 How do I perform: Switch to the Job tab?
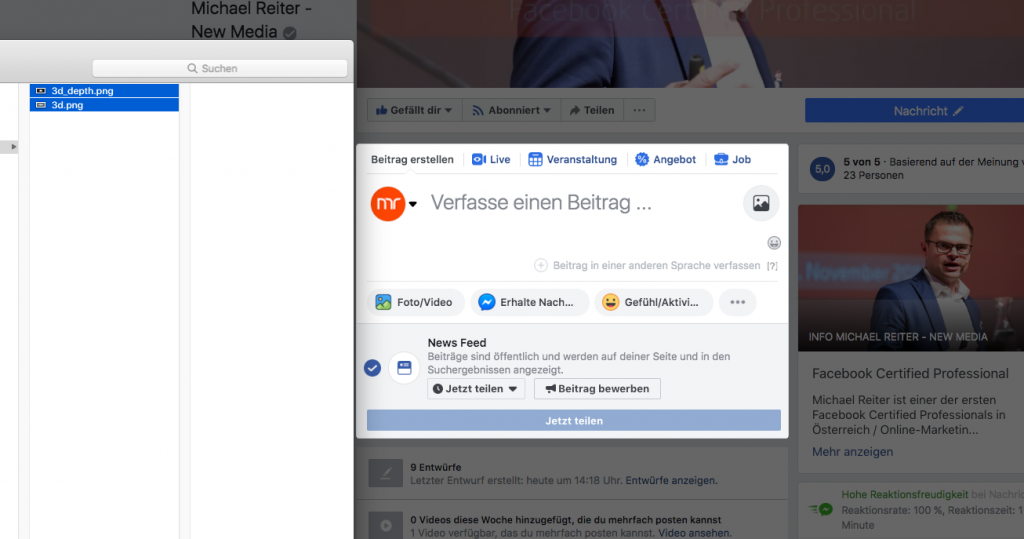pyautogui.click(x=732, y=159)
